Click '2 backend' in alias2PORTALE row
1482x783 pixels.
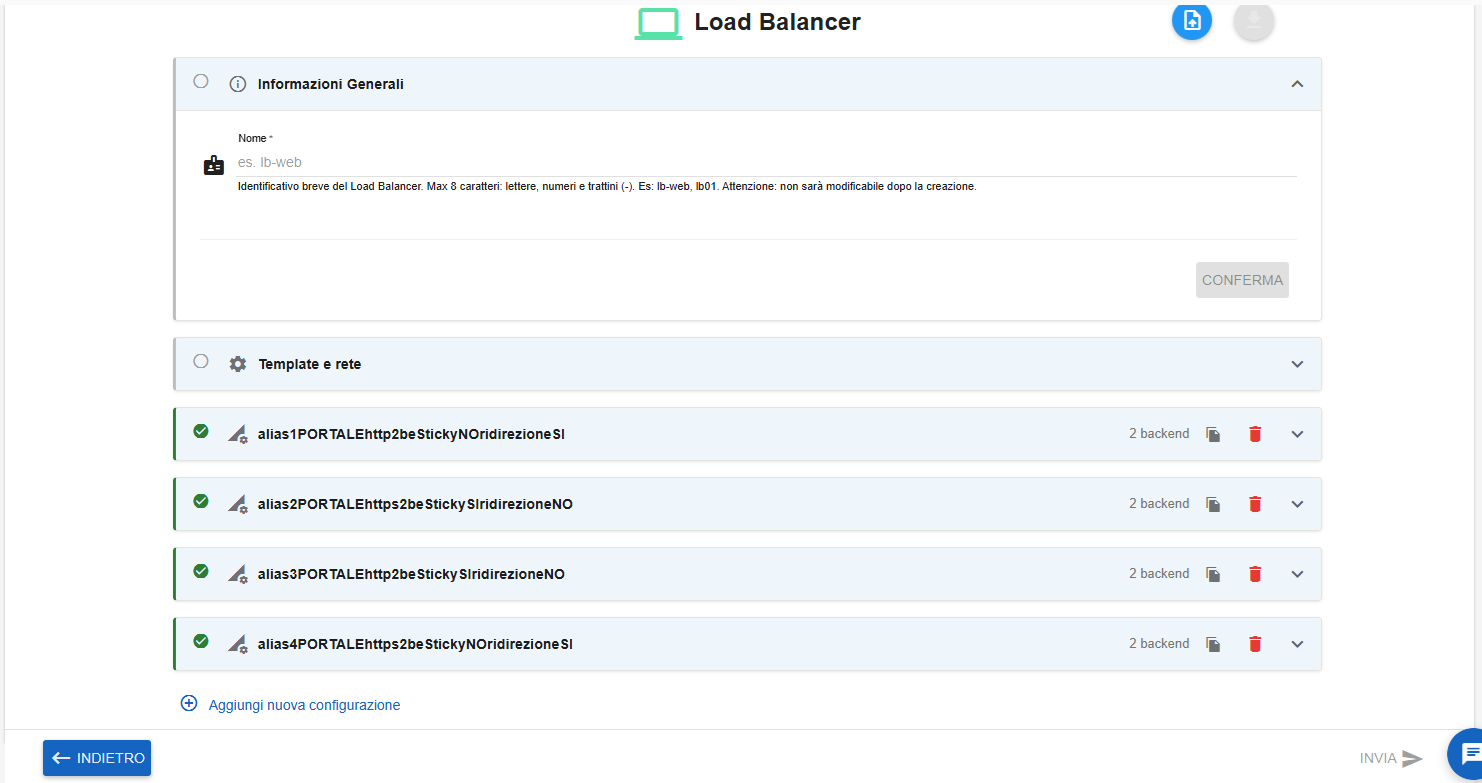coord(1159,503)
